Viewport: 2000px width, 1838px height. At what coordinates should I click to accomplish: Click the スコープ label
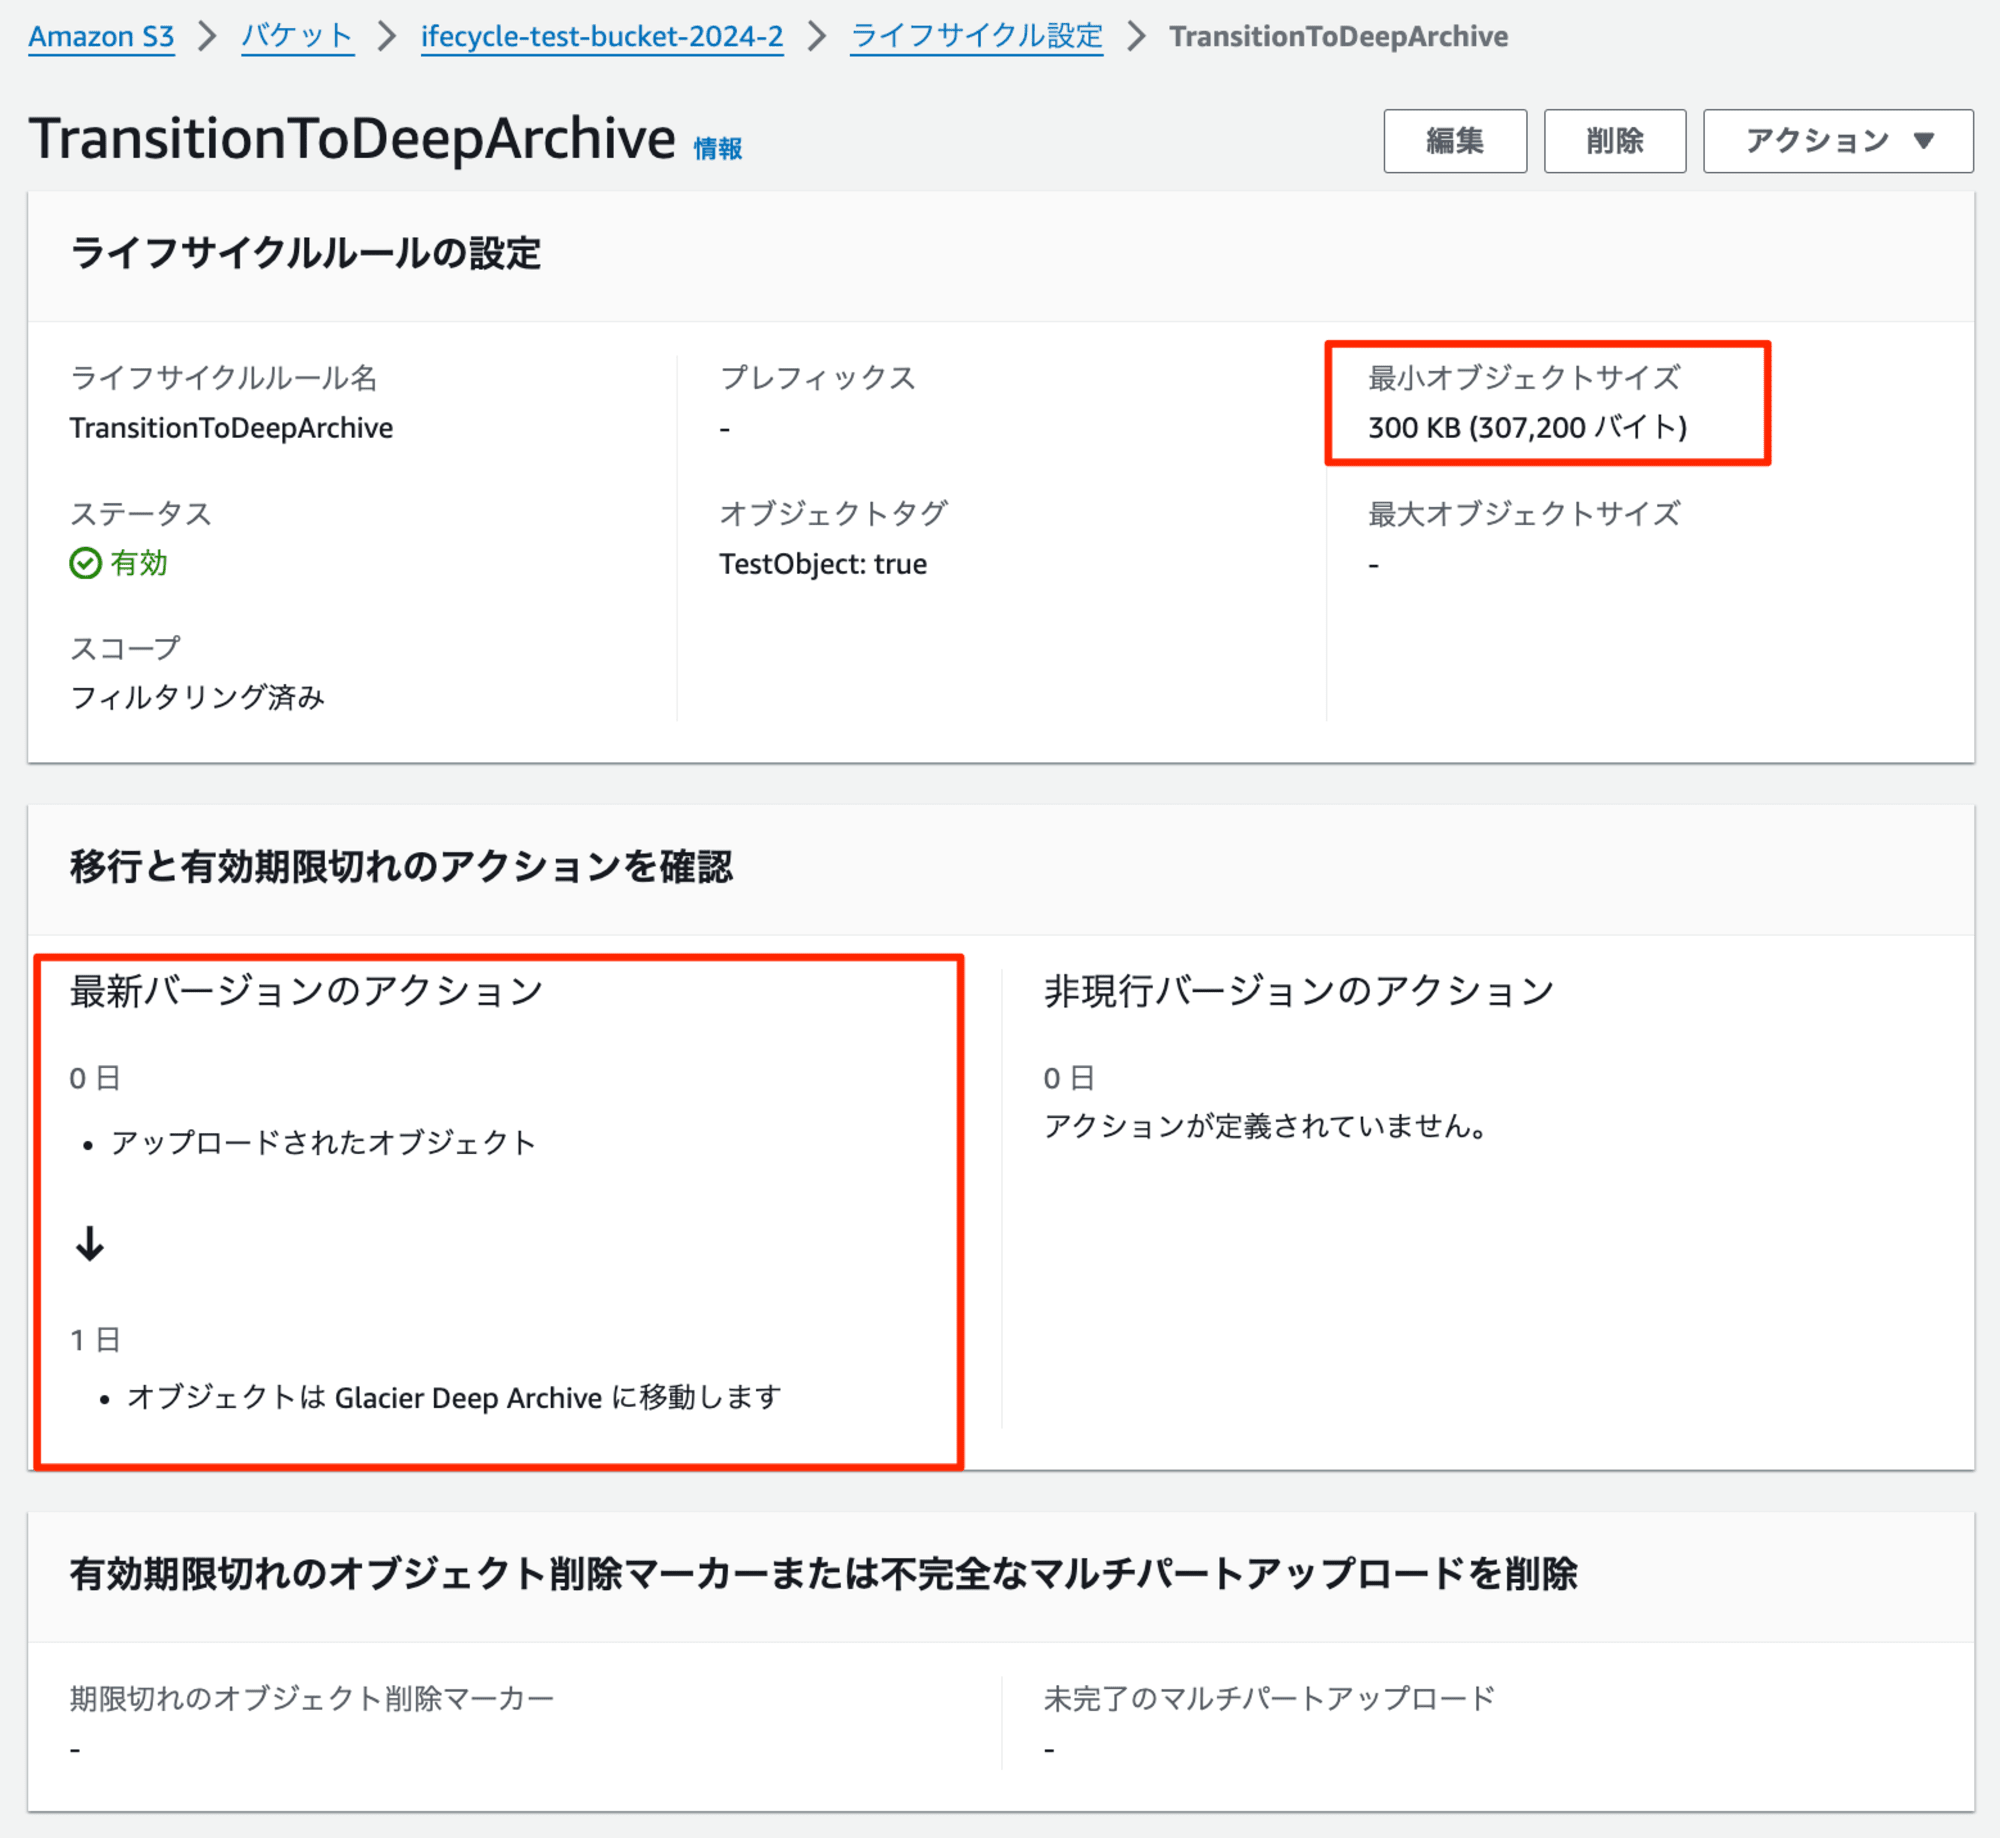pos(125,648)
